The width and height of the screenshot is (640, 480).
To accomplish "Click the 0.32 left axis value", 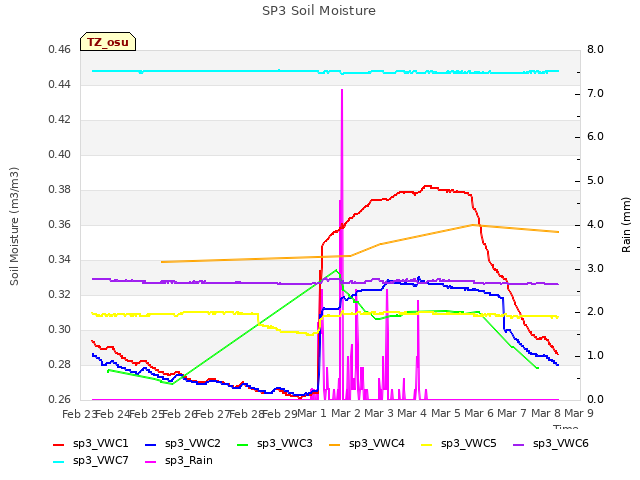I will click(60, 295).
